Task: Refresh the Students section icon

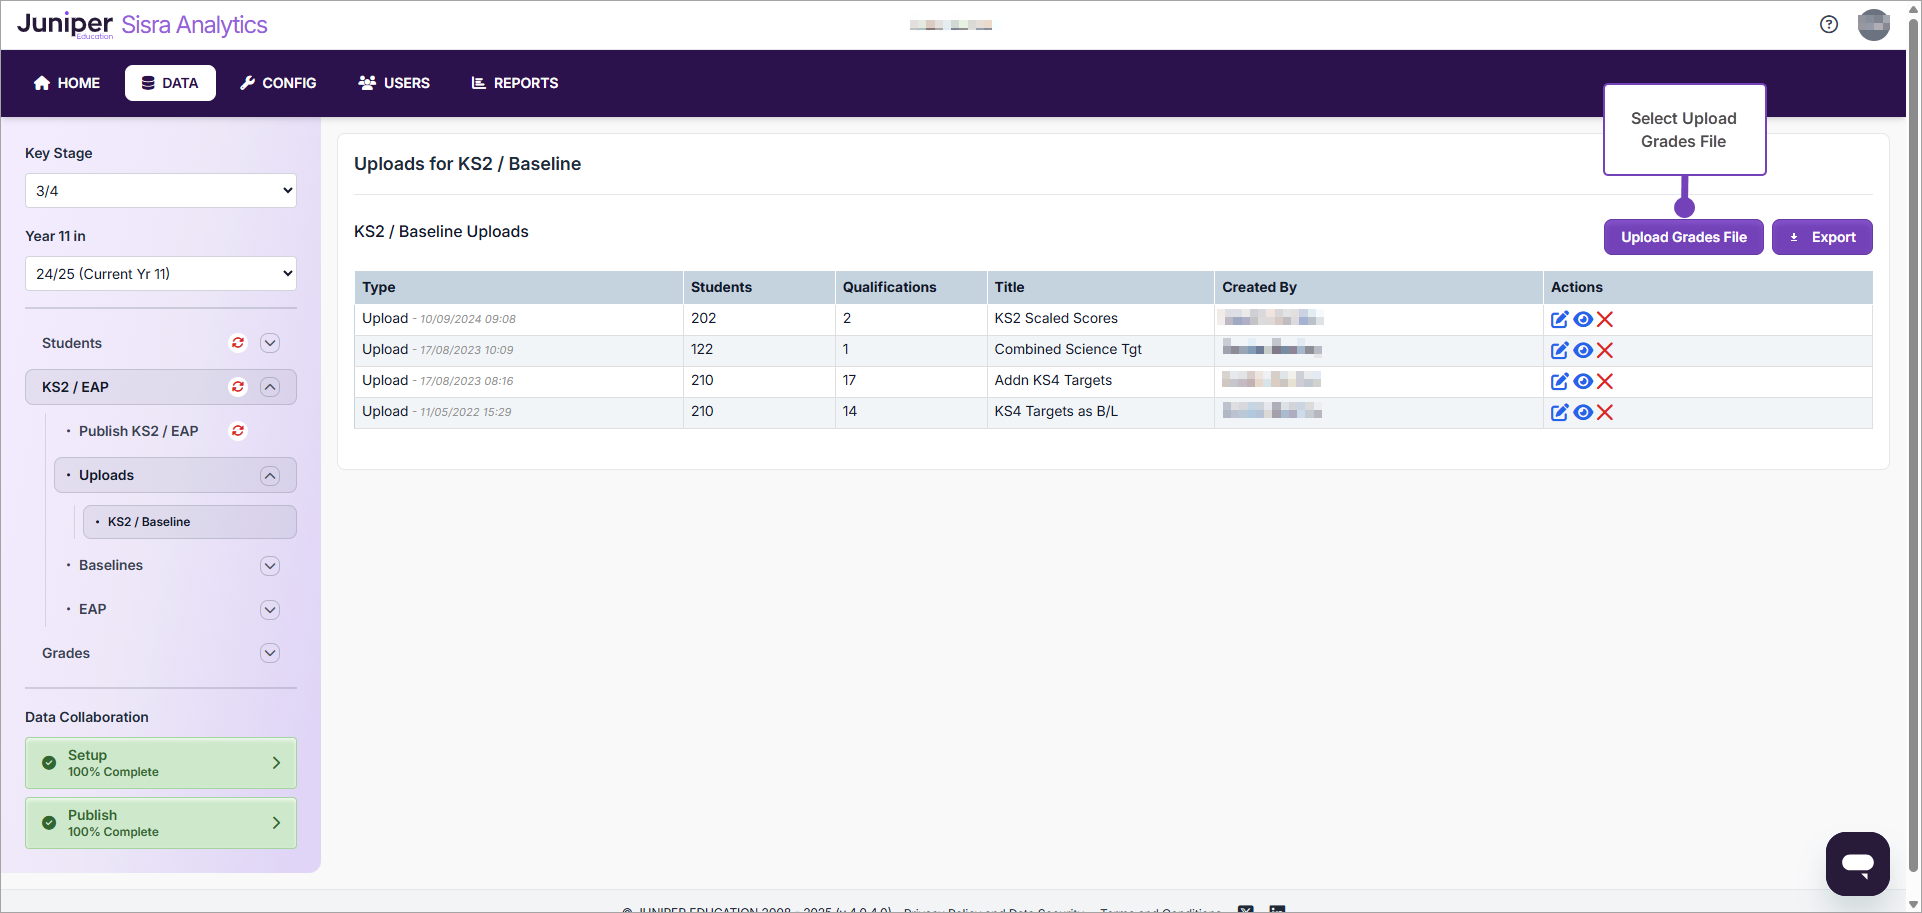Action: [238, 343]
